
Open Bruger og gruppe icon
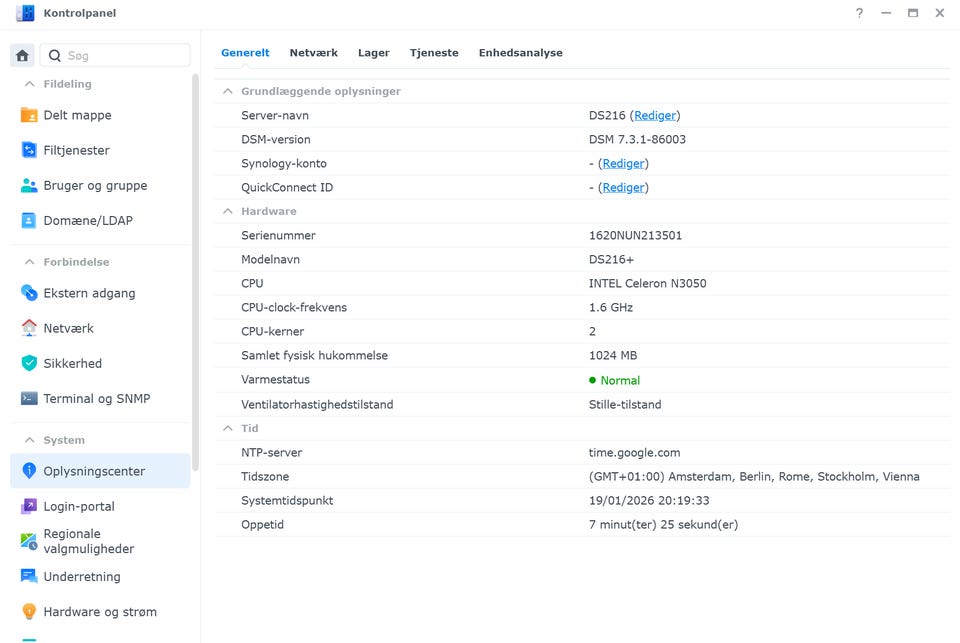(29, 186)
